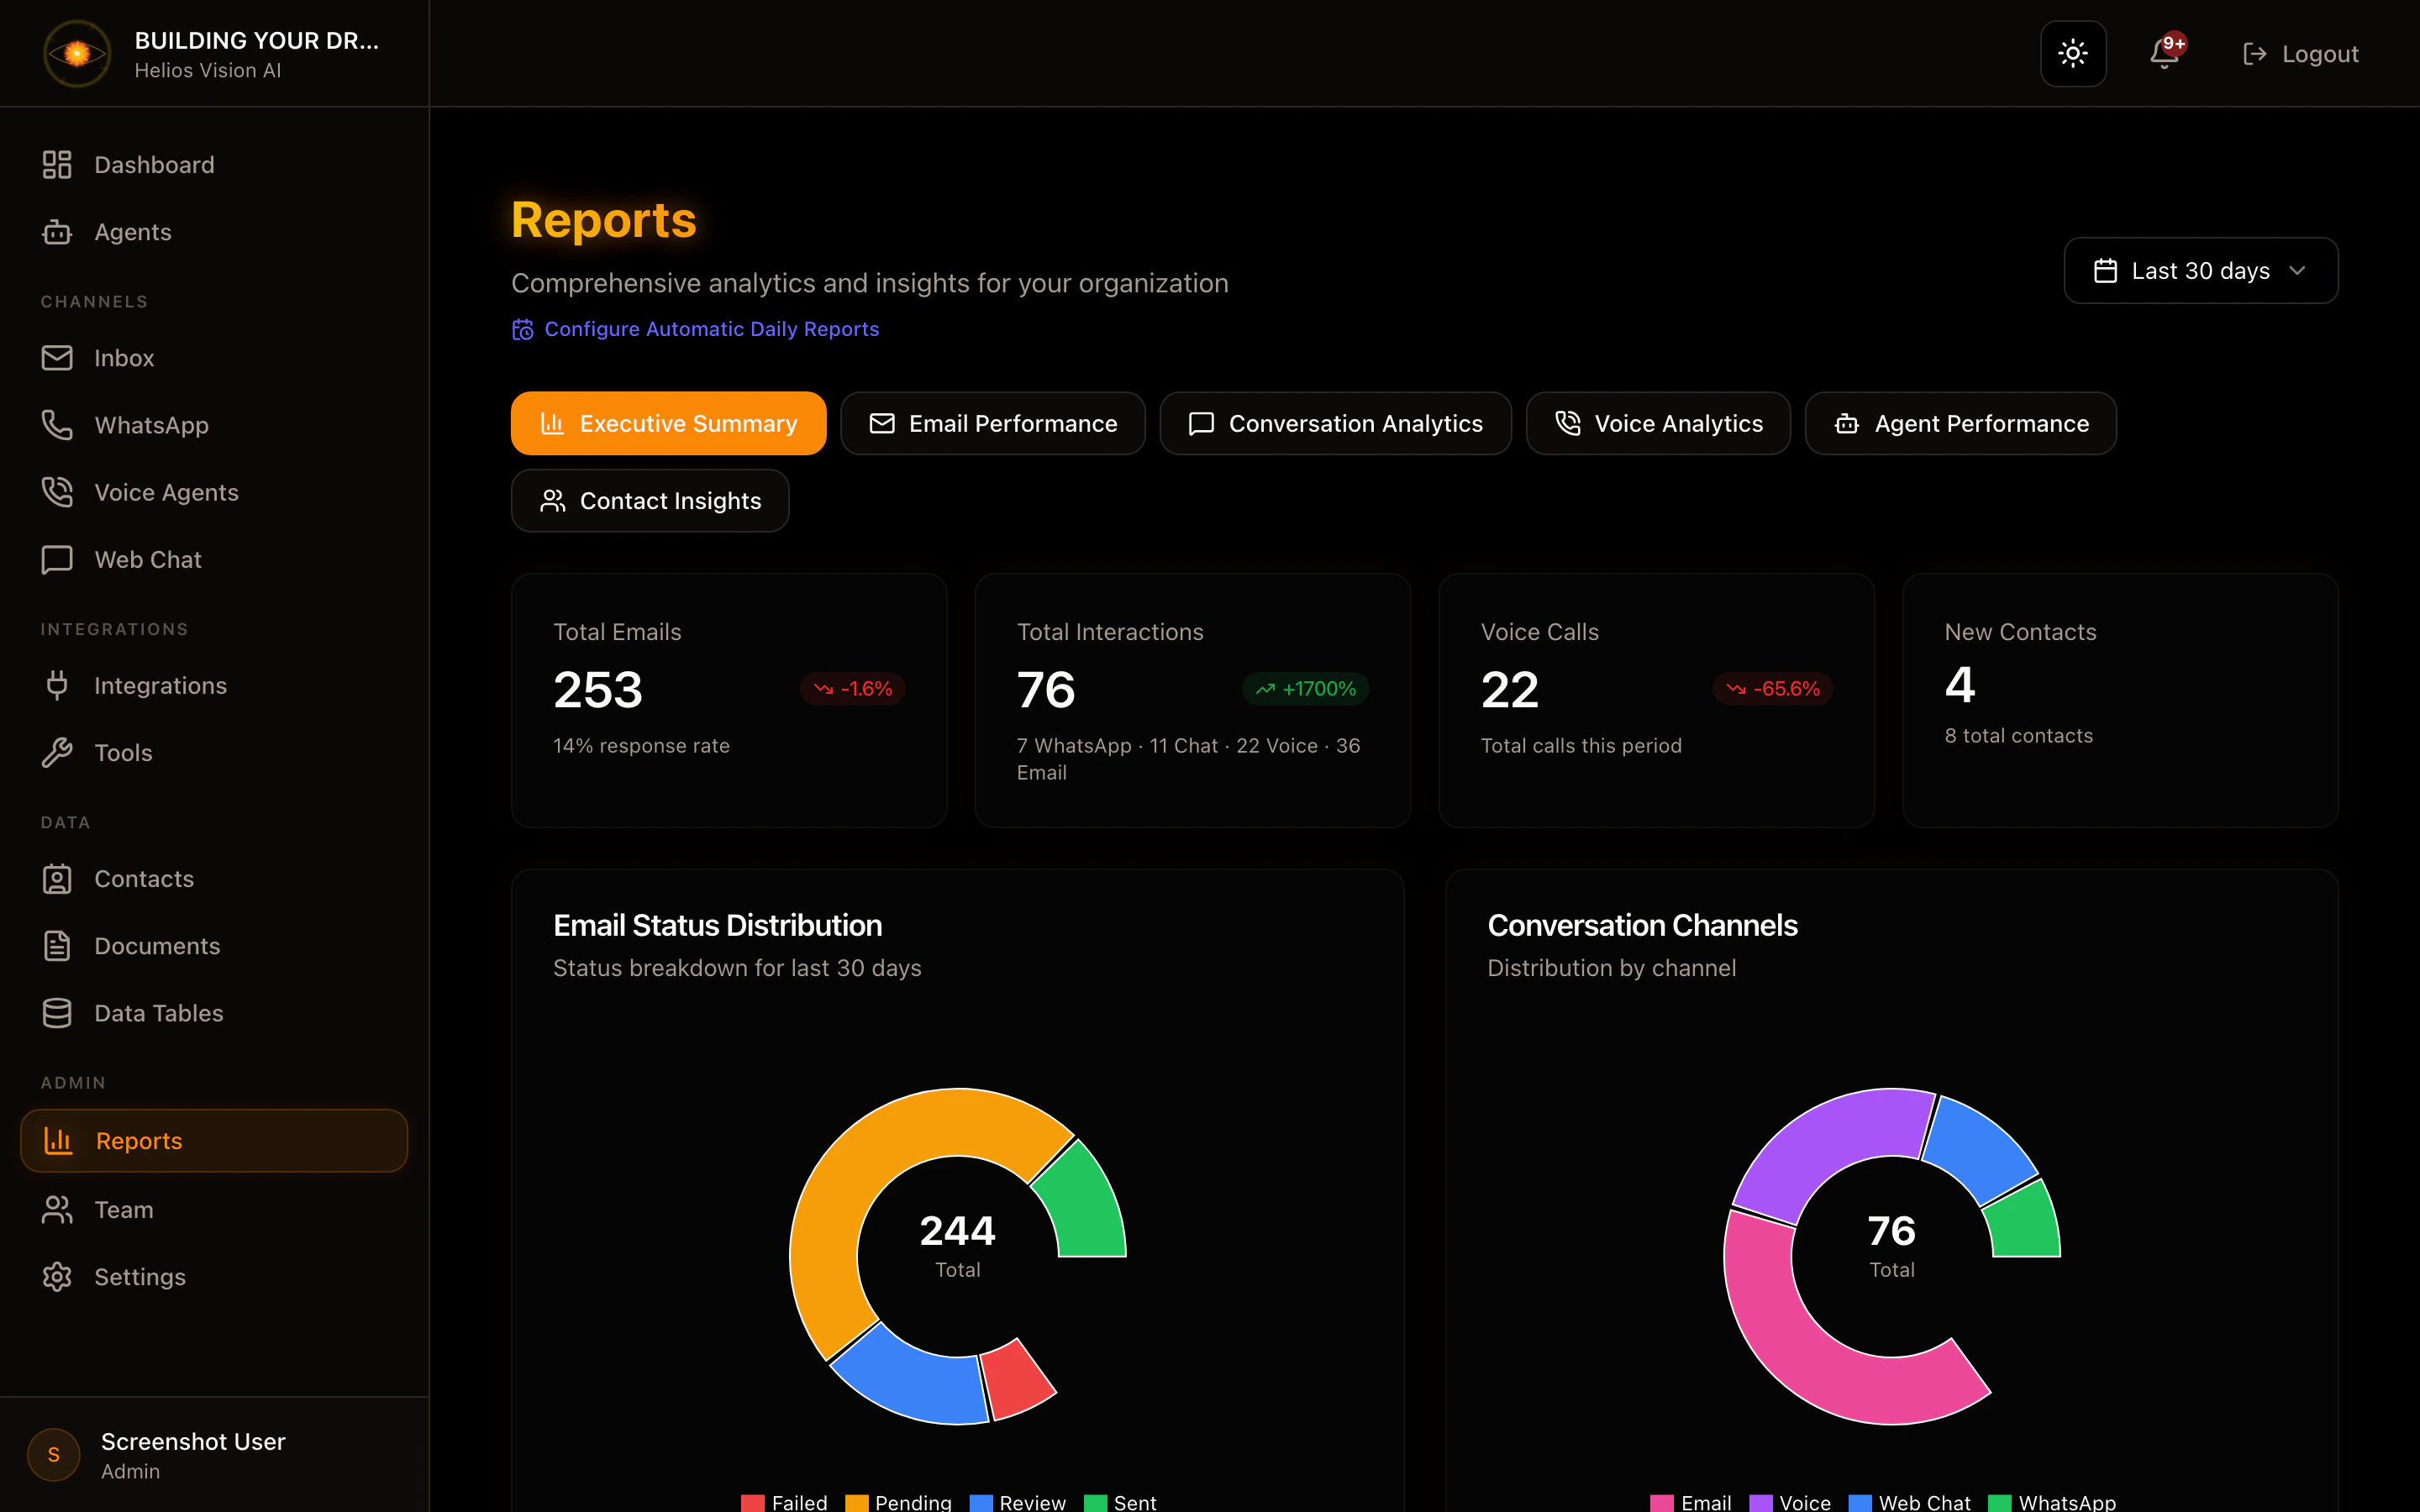Open the Tools section
Viewport: 2420px width, 1512px height.
tap(124, 752)
